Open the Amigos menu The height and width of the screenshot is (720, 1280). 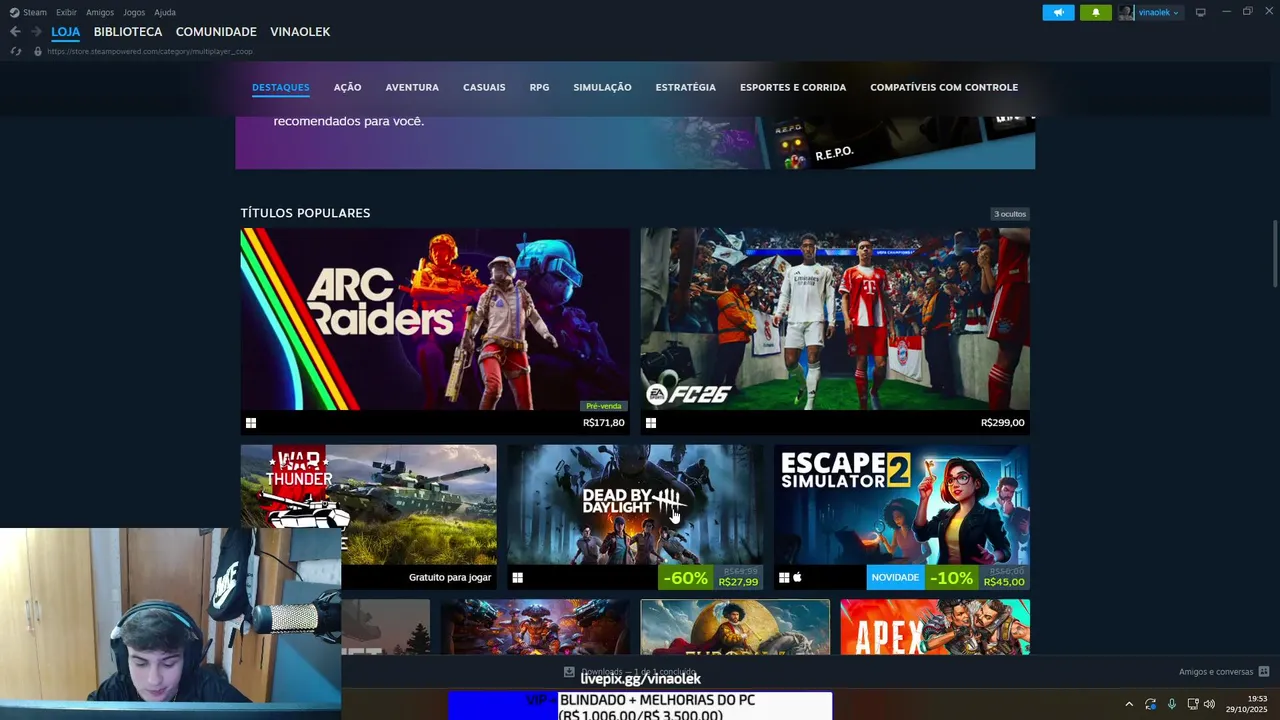[x=100, y=12]
